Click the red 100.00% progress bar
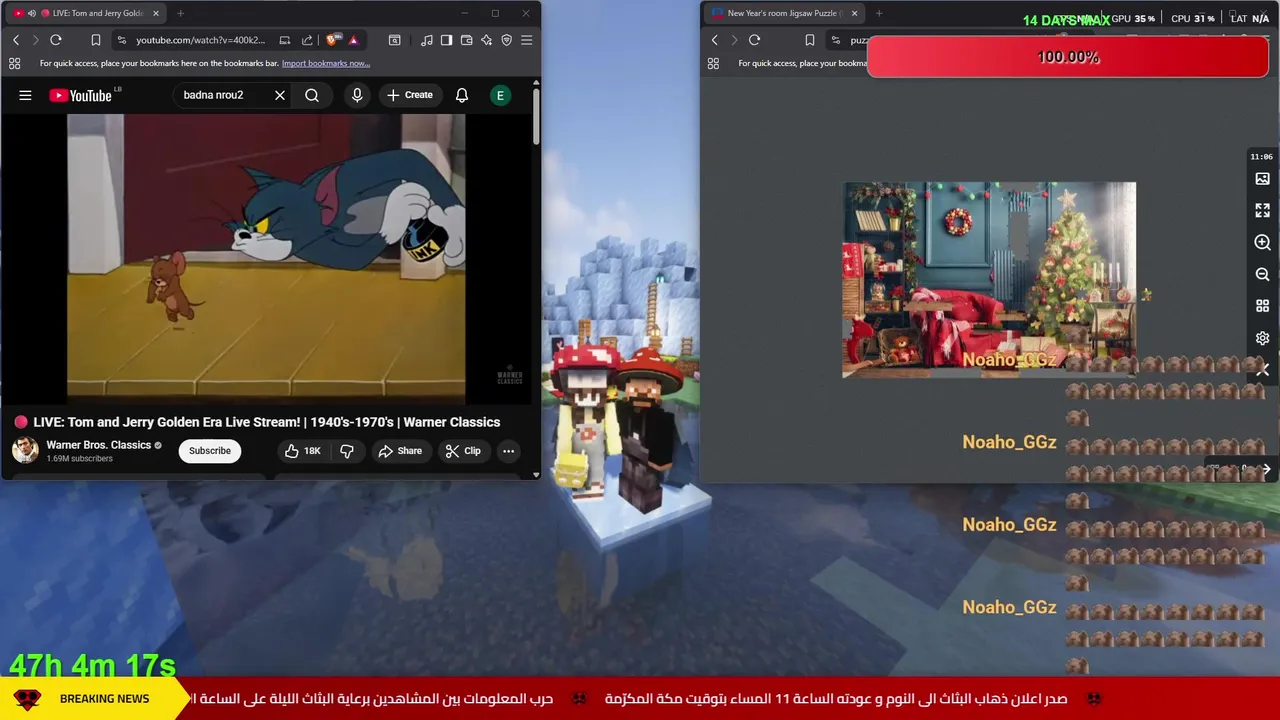Screen dimensions: 1280x720 click(1068, 57)
